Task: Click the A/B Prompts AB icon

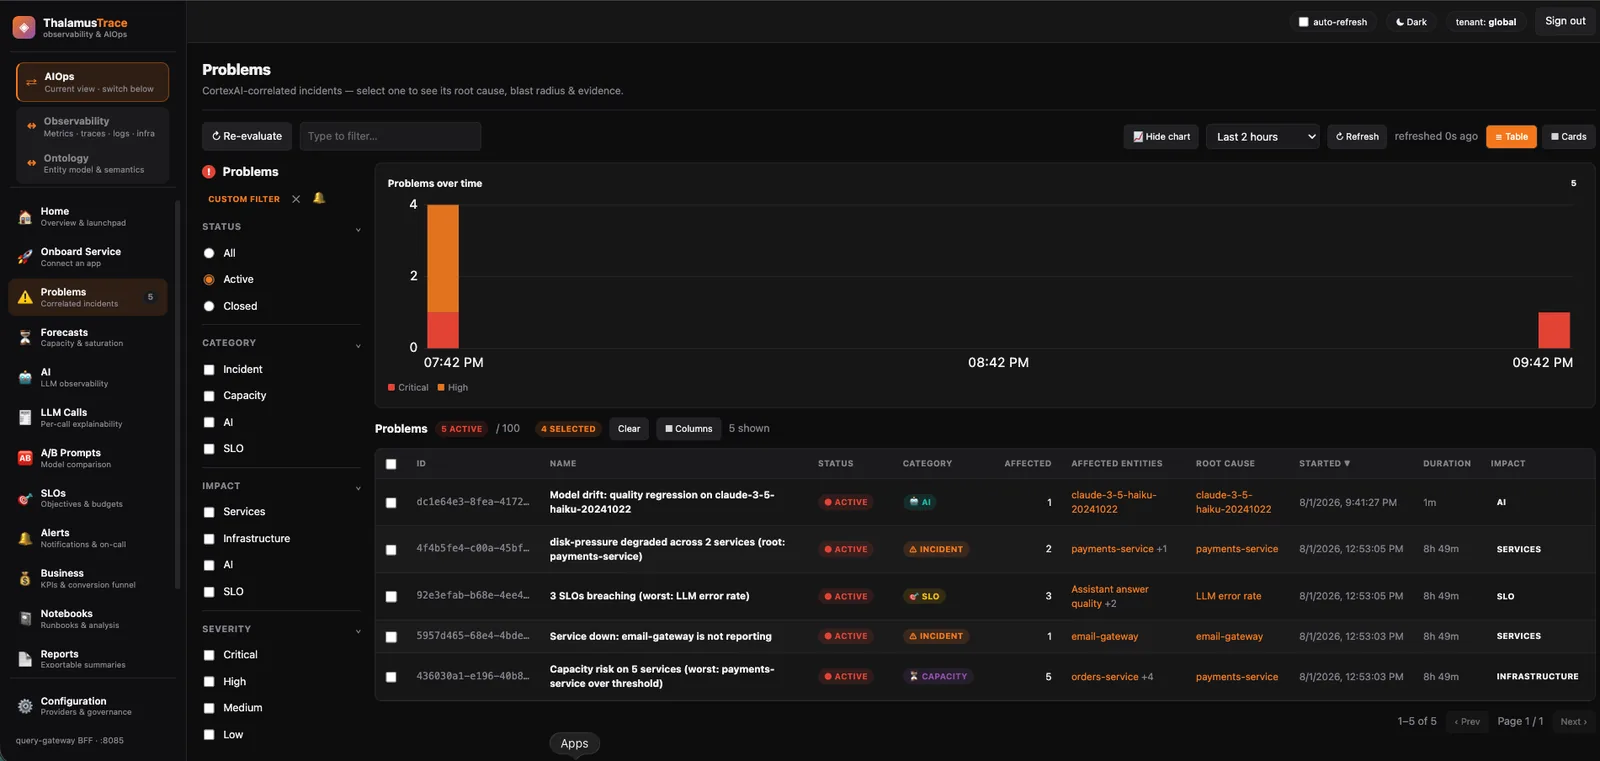Action: click(25, 458)
